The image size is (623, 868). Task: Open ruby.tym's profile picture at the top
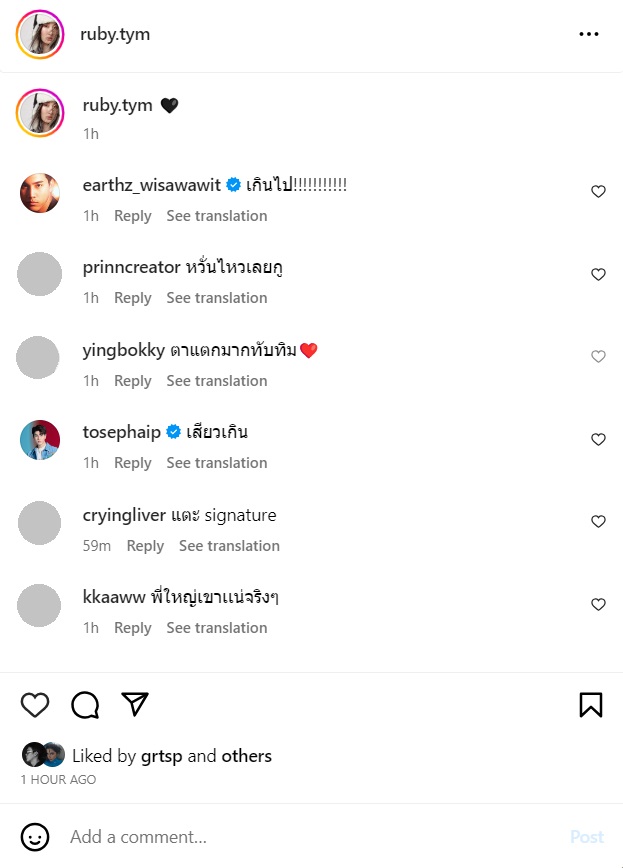[39, 33]
